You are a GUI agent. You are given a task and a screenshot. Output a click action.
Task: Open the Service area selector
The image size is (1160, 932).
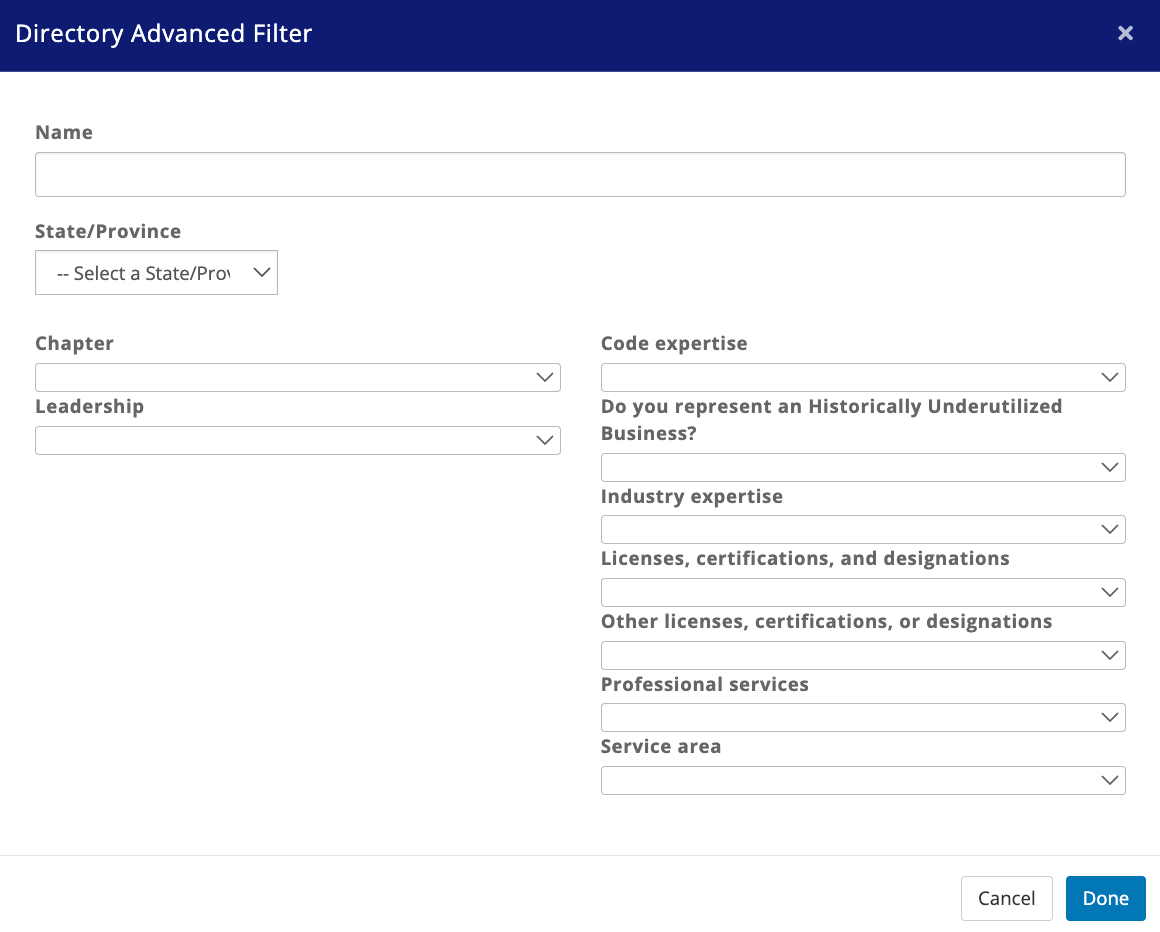pyautogui.click(x=863, y=780)
